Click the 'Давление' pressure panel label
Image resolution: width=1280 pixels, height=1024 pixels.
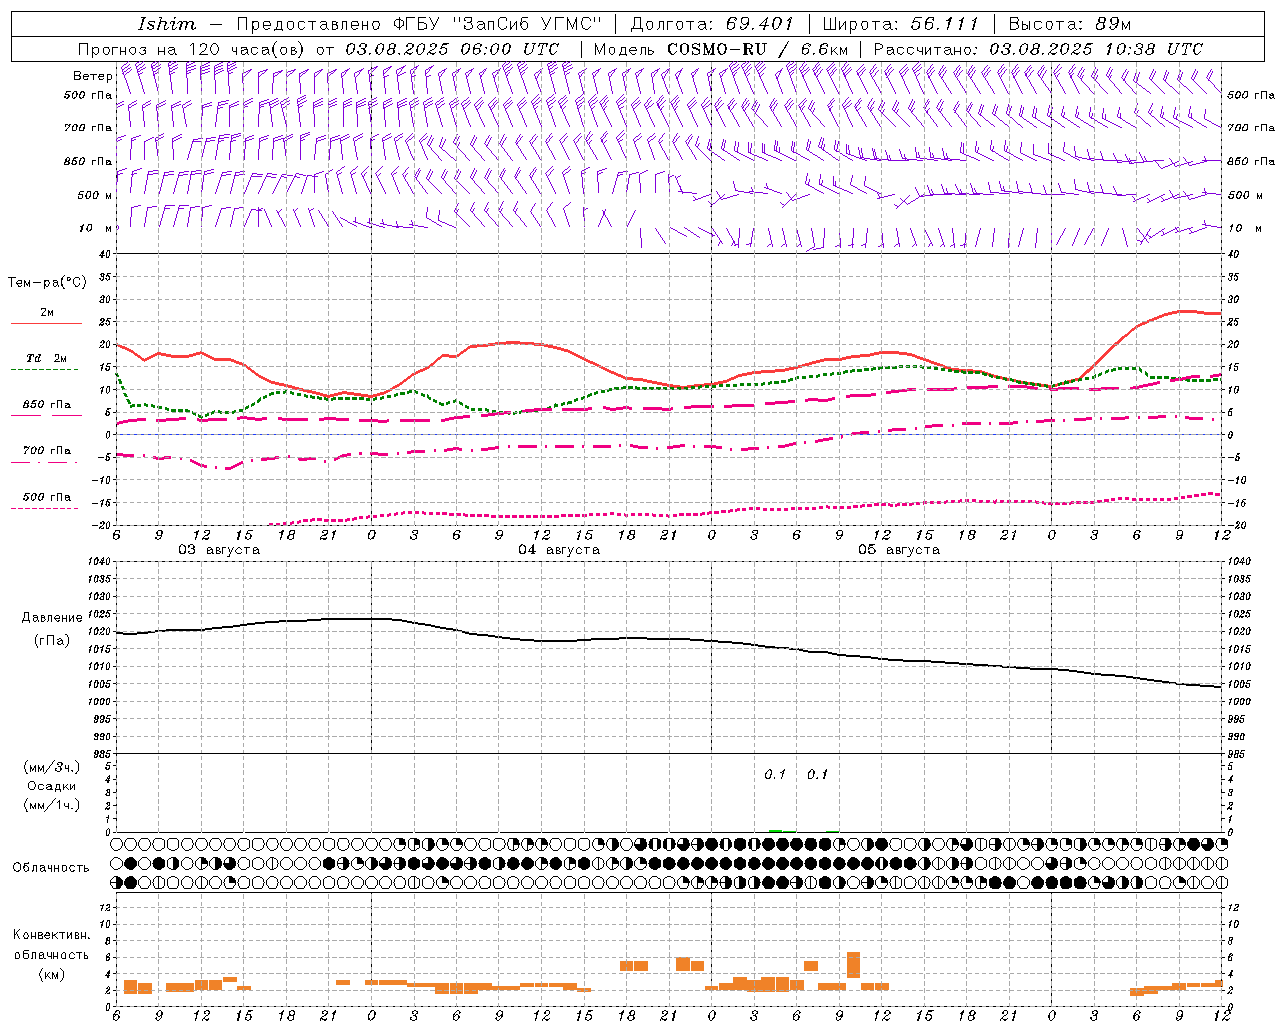[52, 617]
